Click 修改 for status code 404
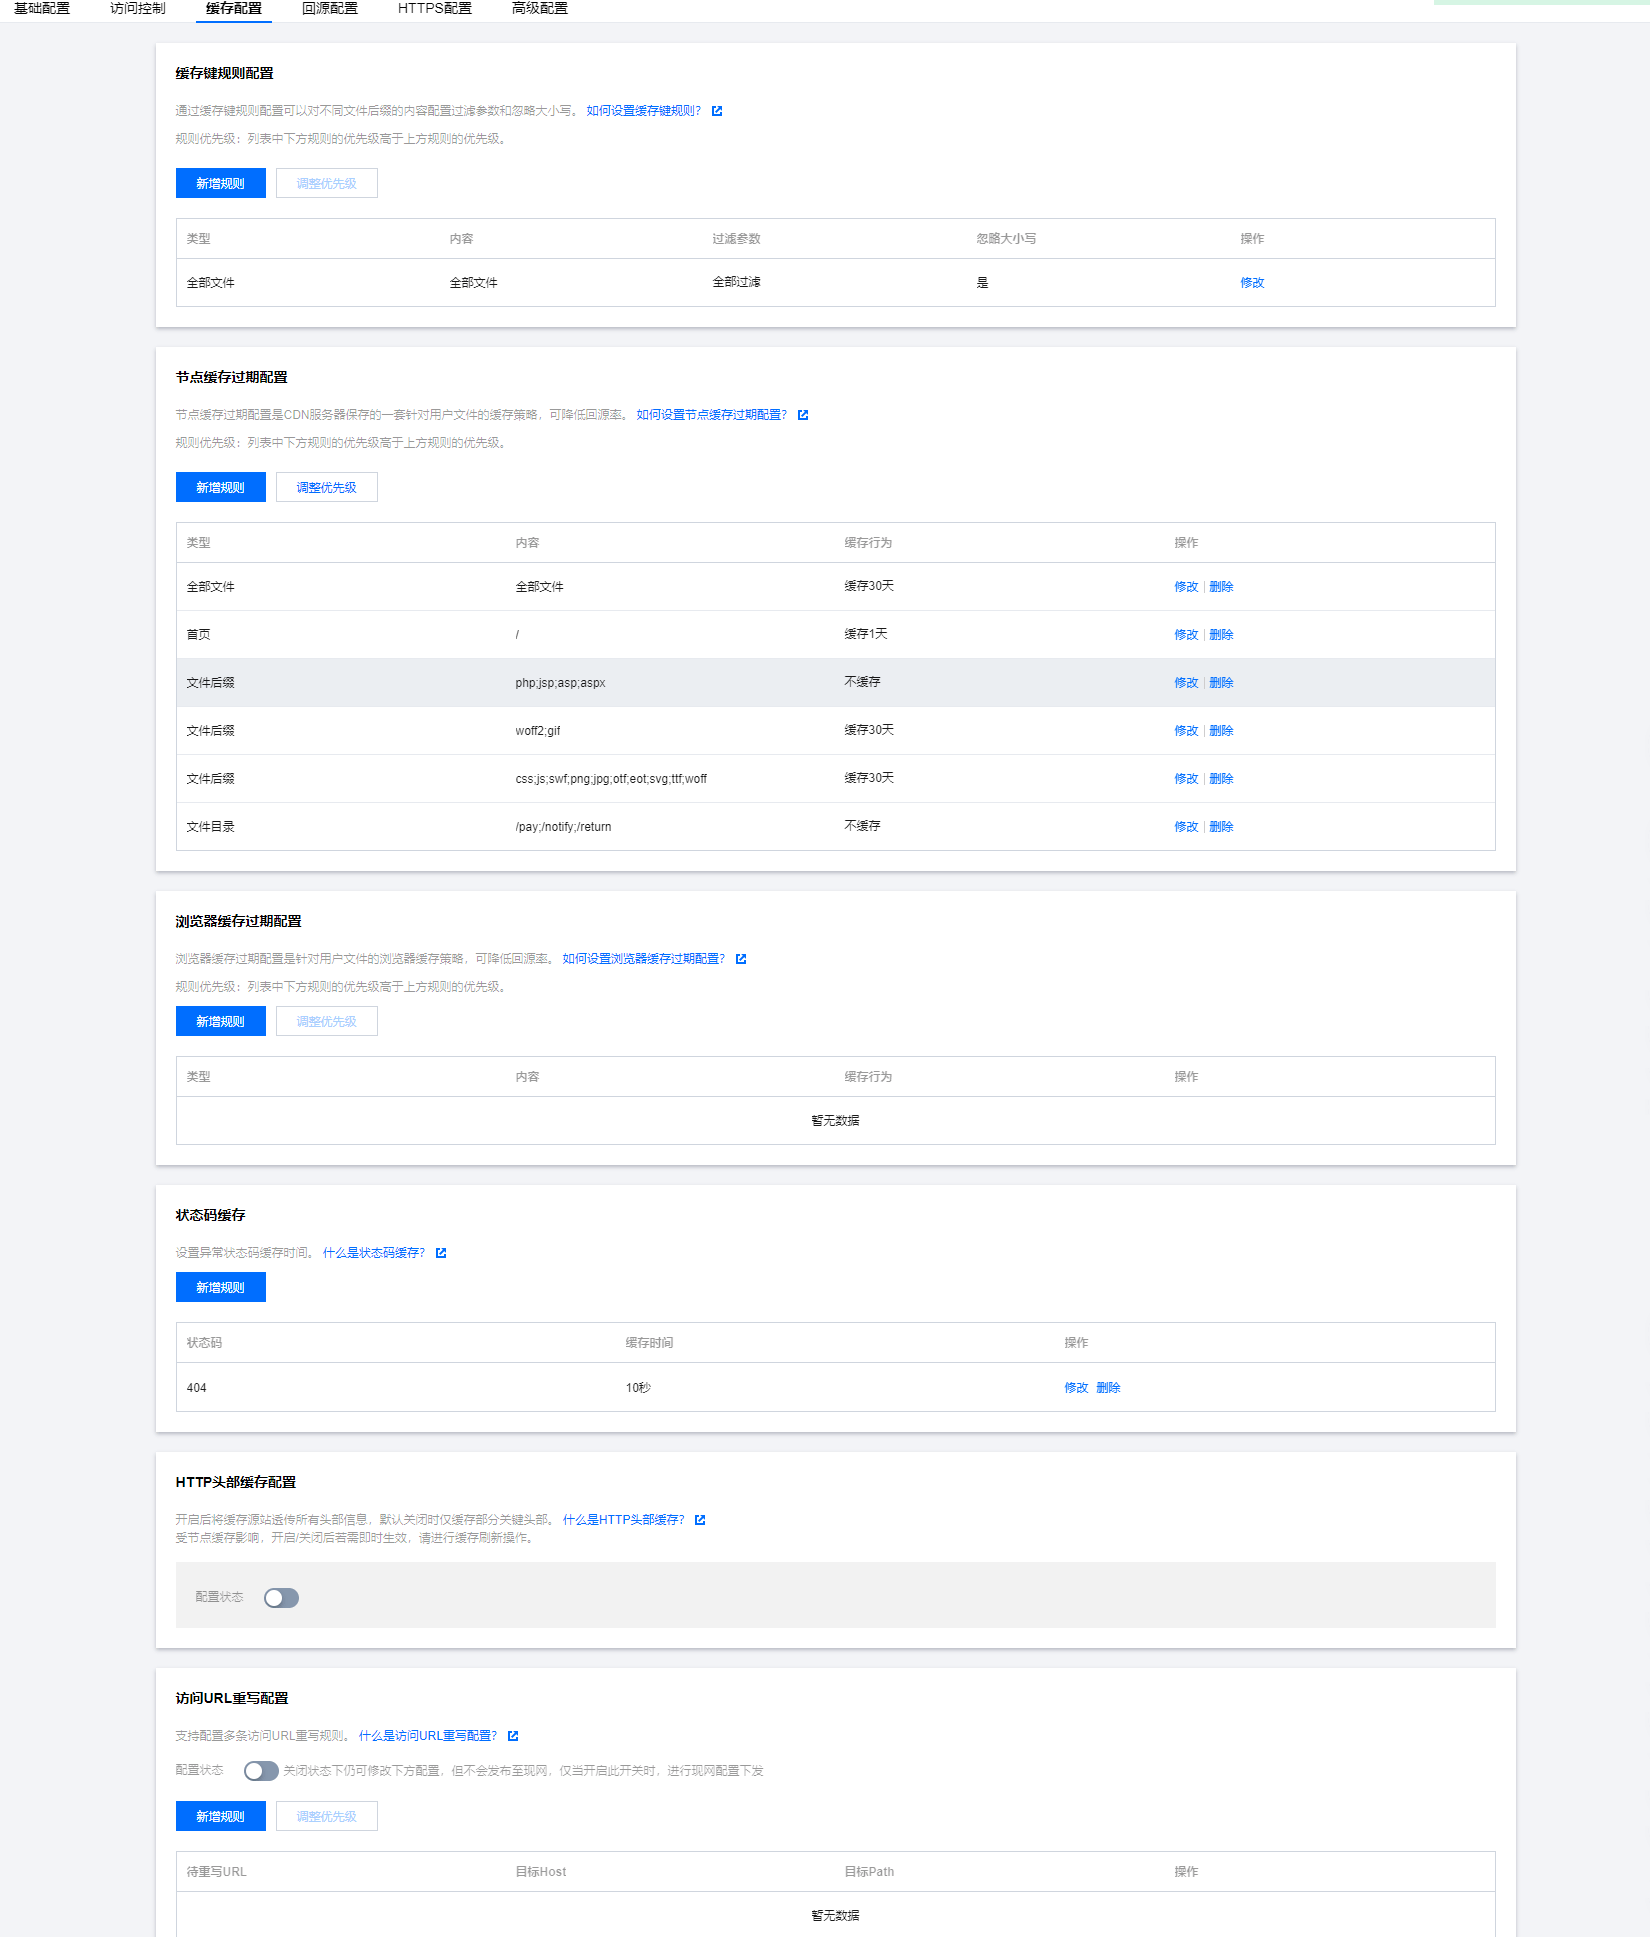Viewport: 1650px width, 1937px height. tap(1076, 1388)
